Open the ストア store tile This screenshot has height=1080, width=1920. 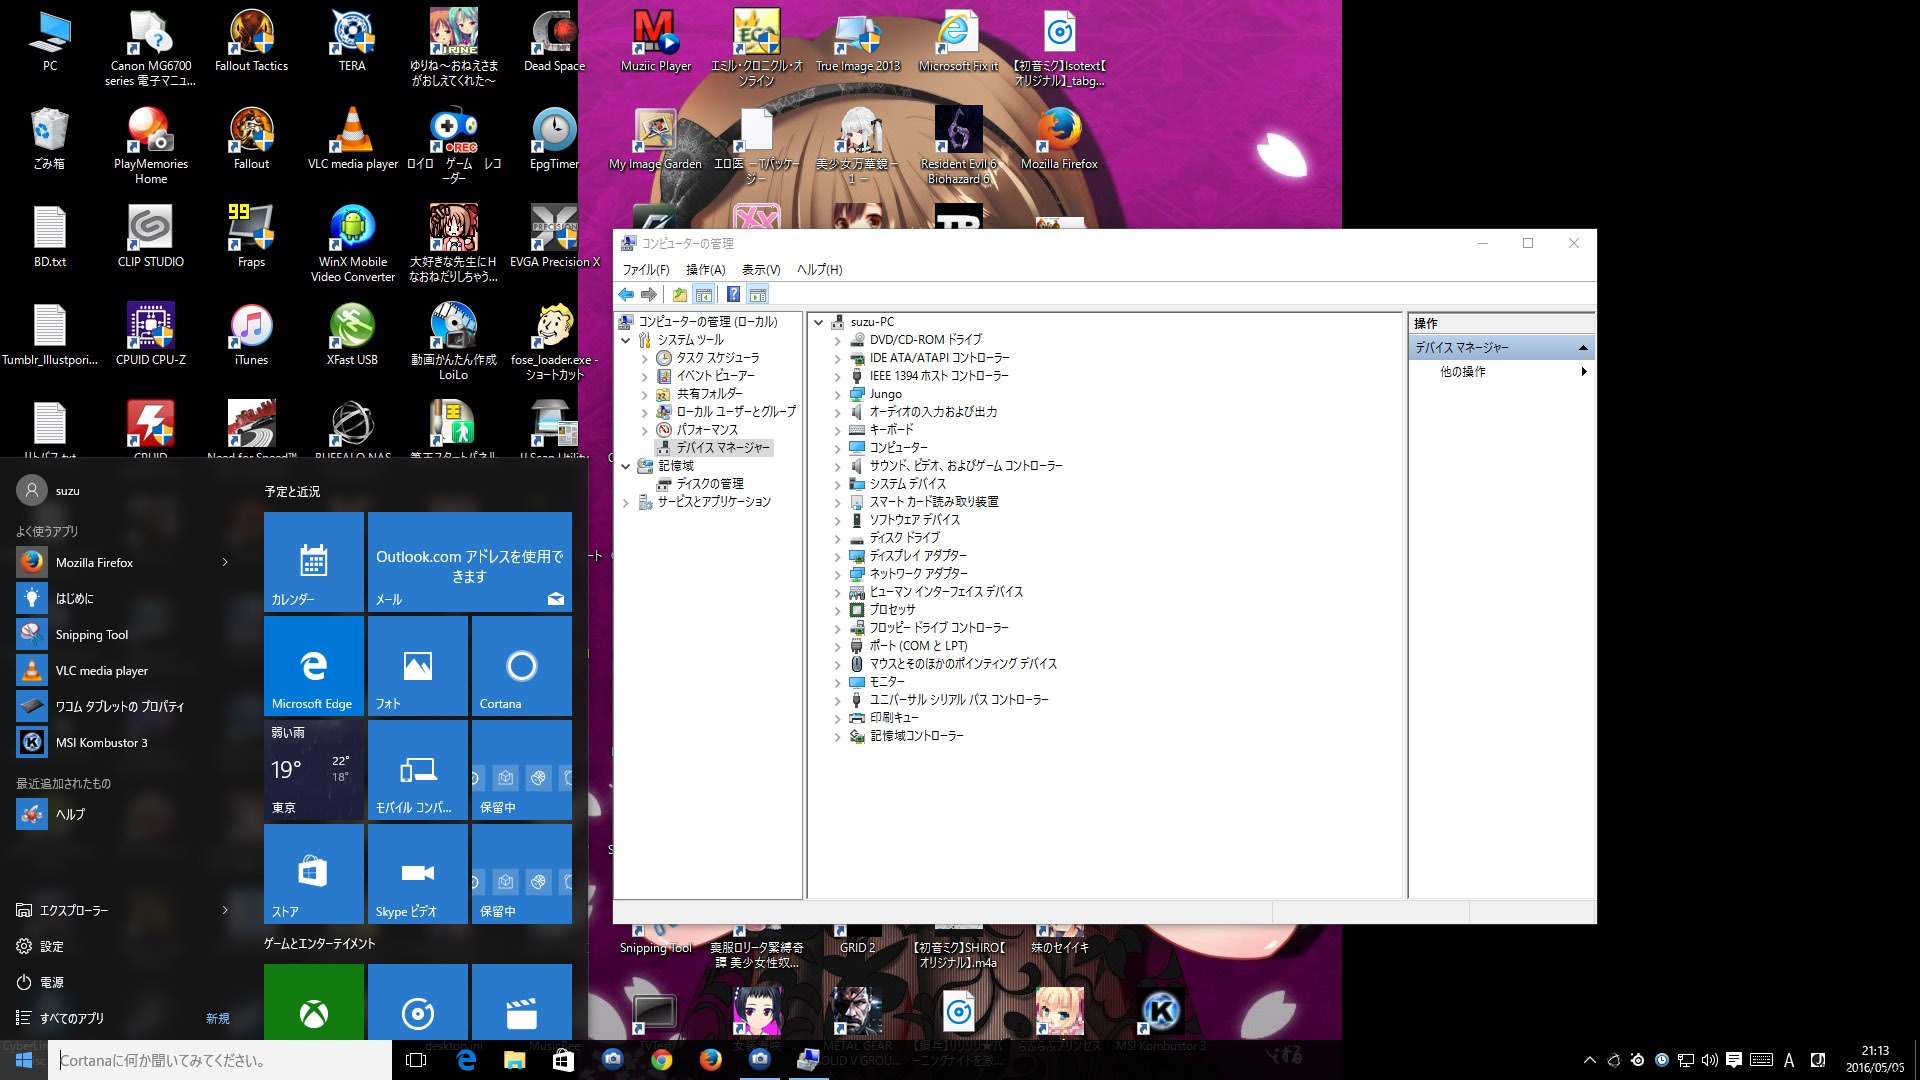click(314, 874)
